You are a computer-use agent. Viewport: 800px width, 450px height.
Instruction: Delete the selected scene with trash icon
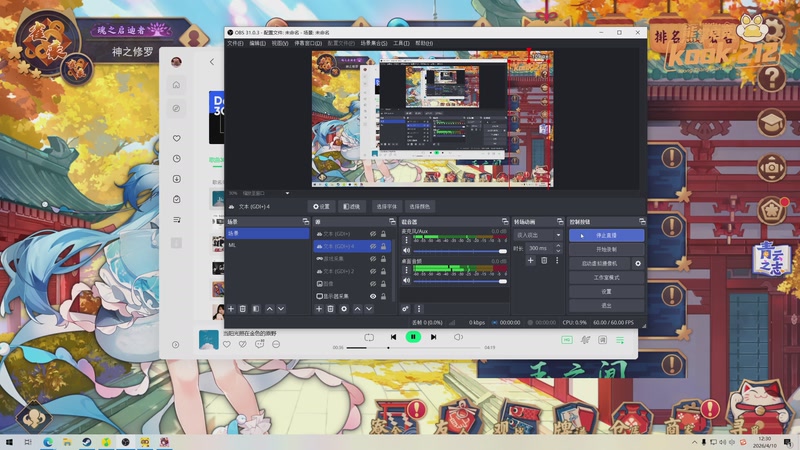(243, 309)
